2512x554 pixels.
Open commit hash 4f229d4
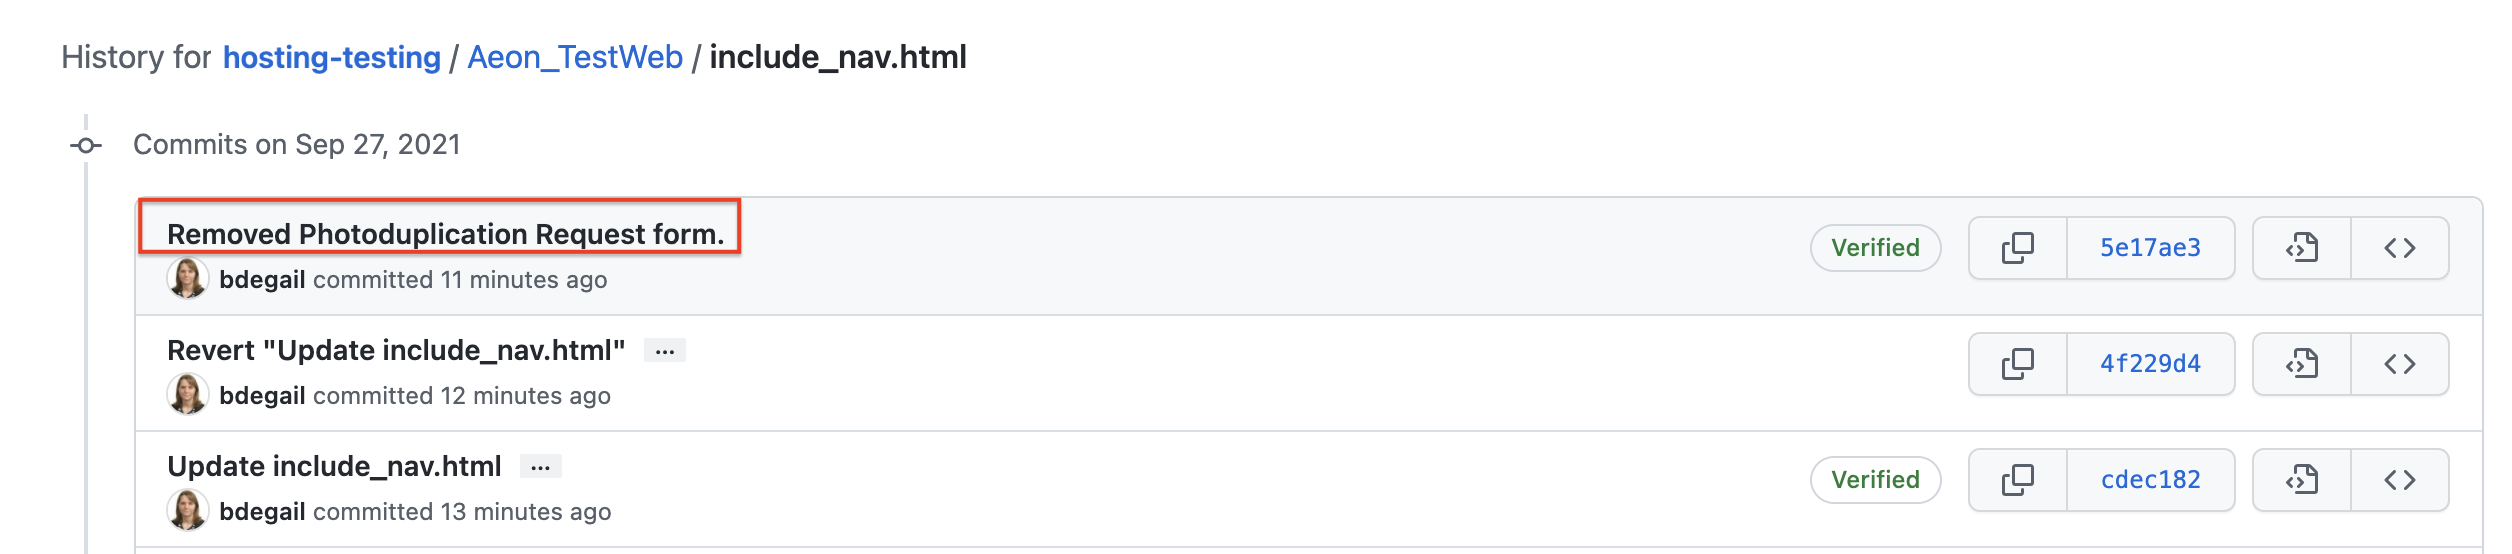(2150, 364)
